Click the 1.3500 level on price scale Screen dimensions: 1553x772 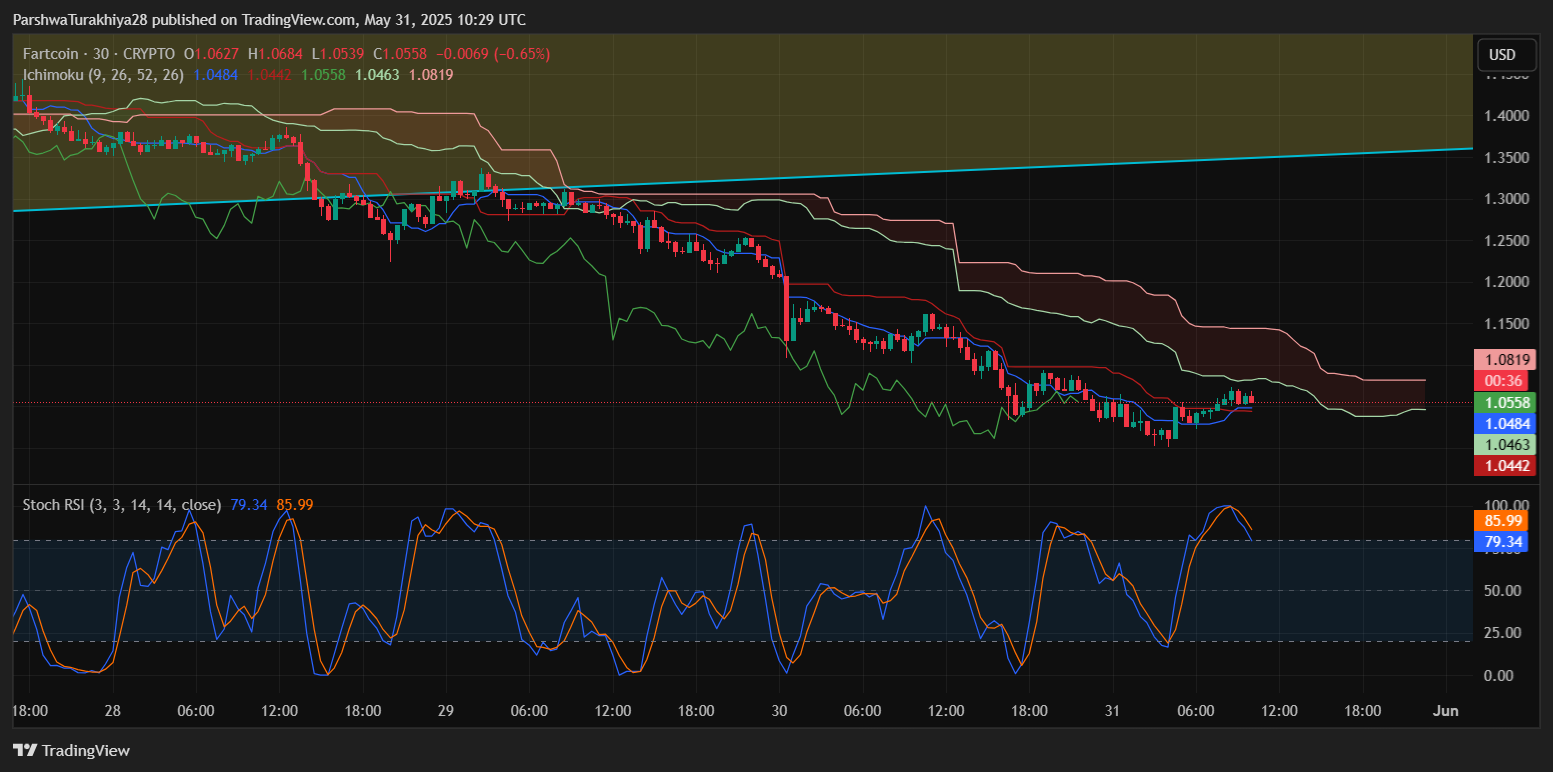coord(1508,158)
